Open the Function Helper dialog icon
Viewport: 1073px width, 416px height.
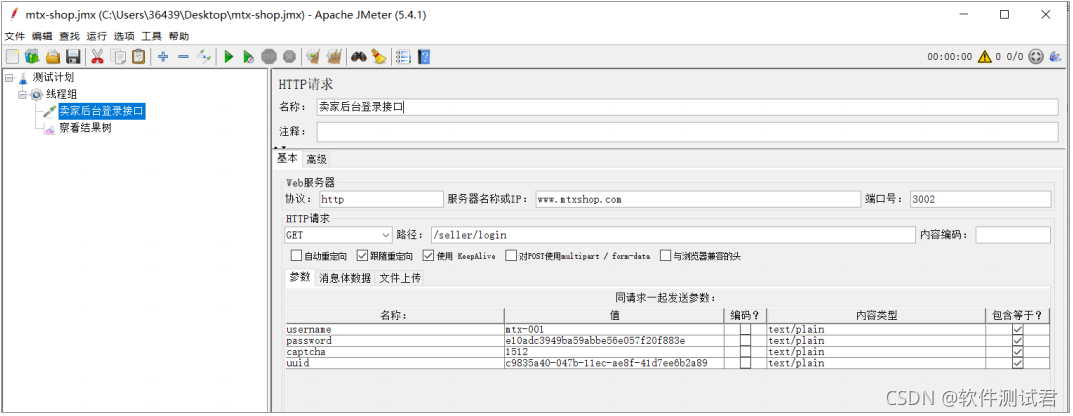404,57
